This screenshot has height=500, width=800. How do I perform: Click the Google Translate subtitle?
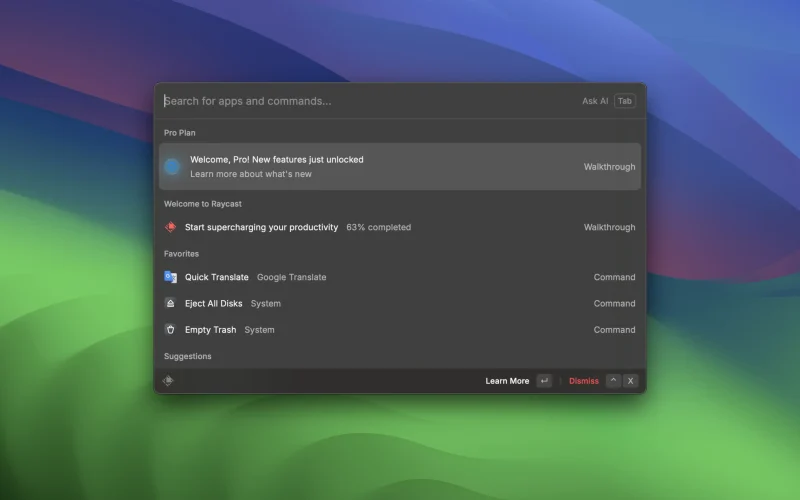[291, 277]
